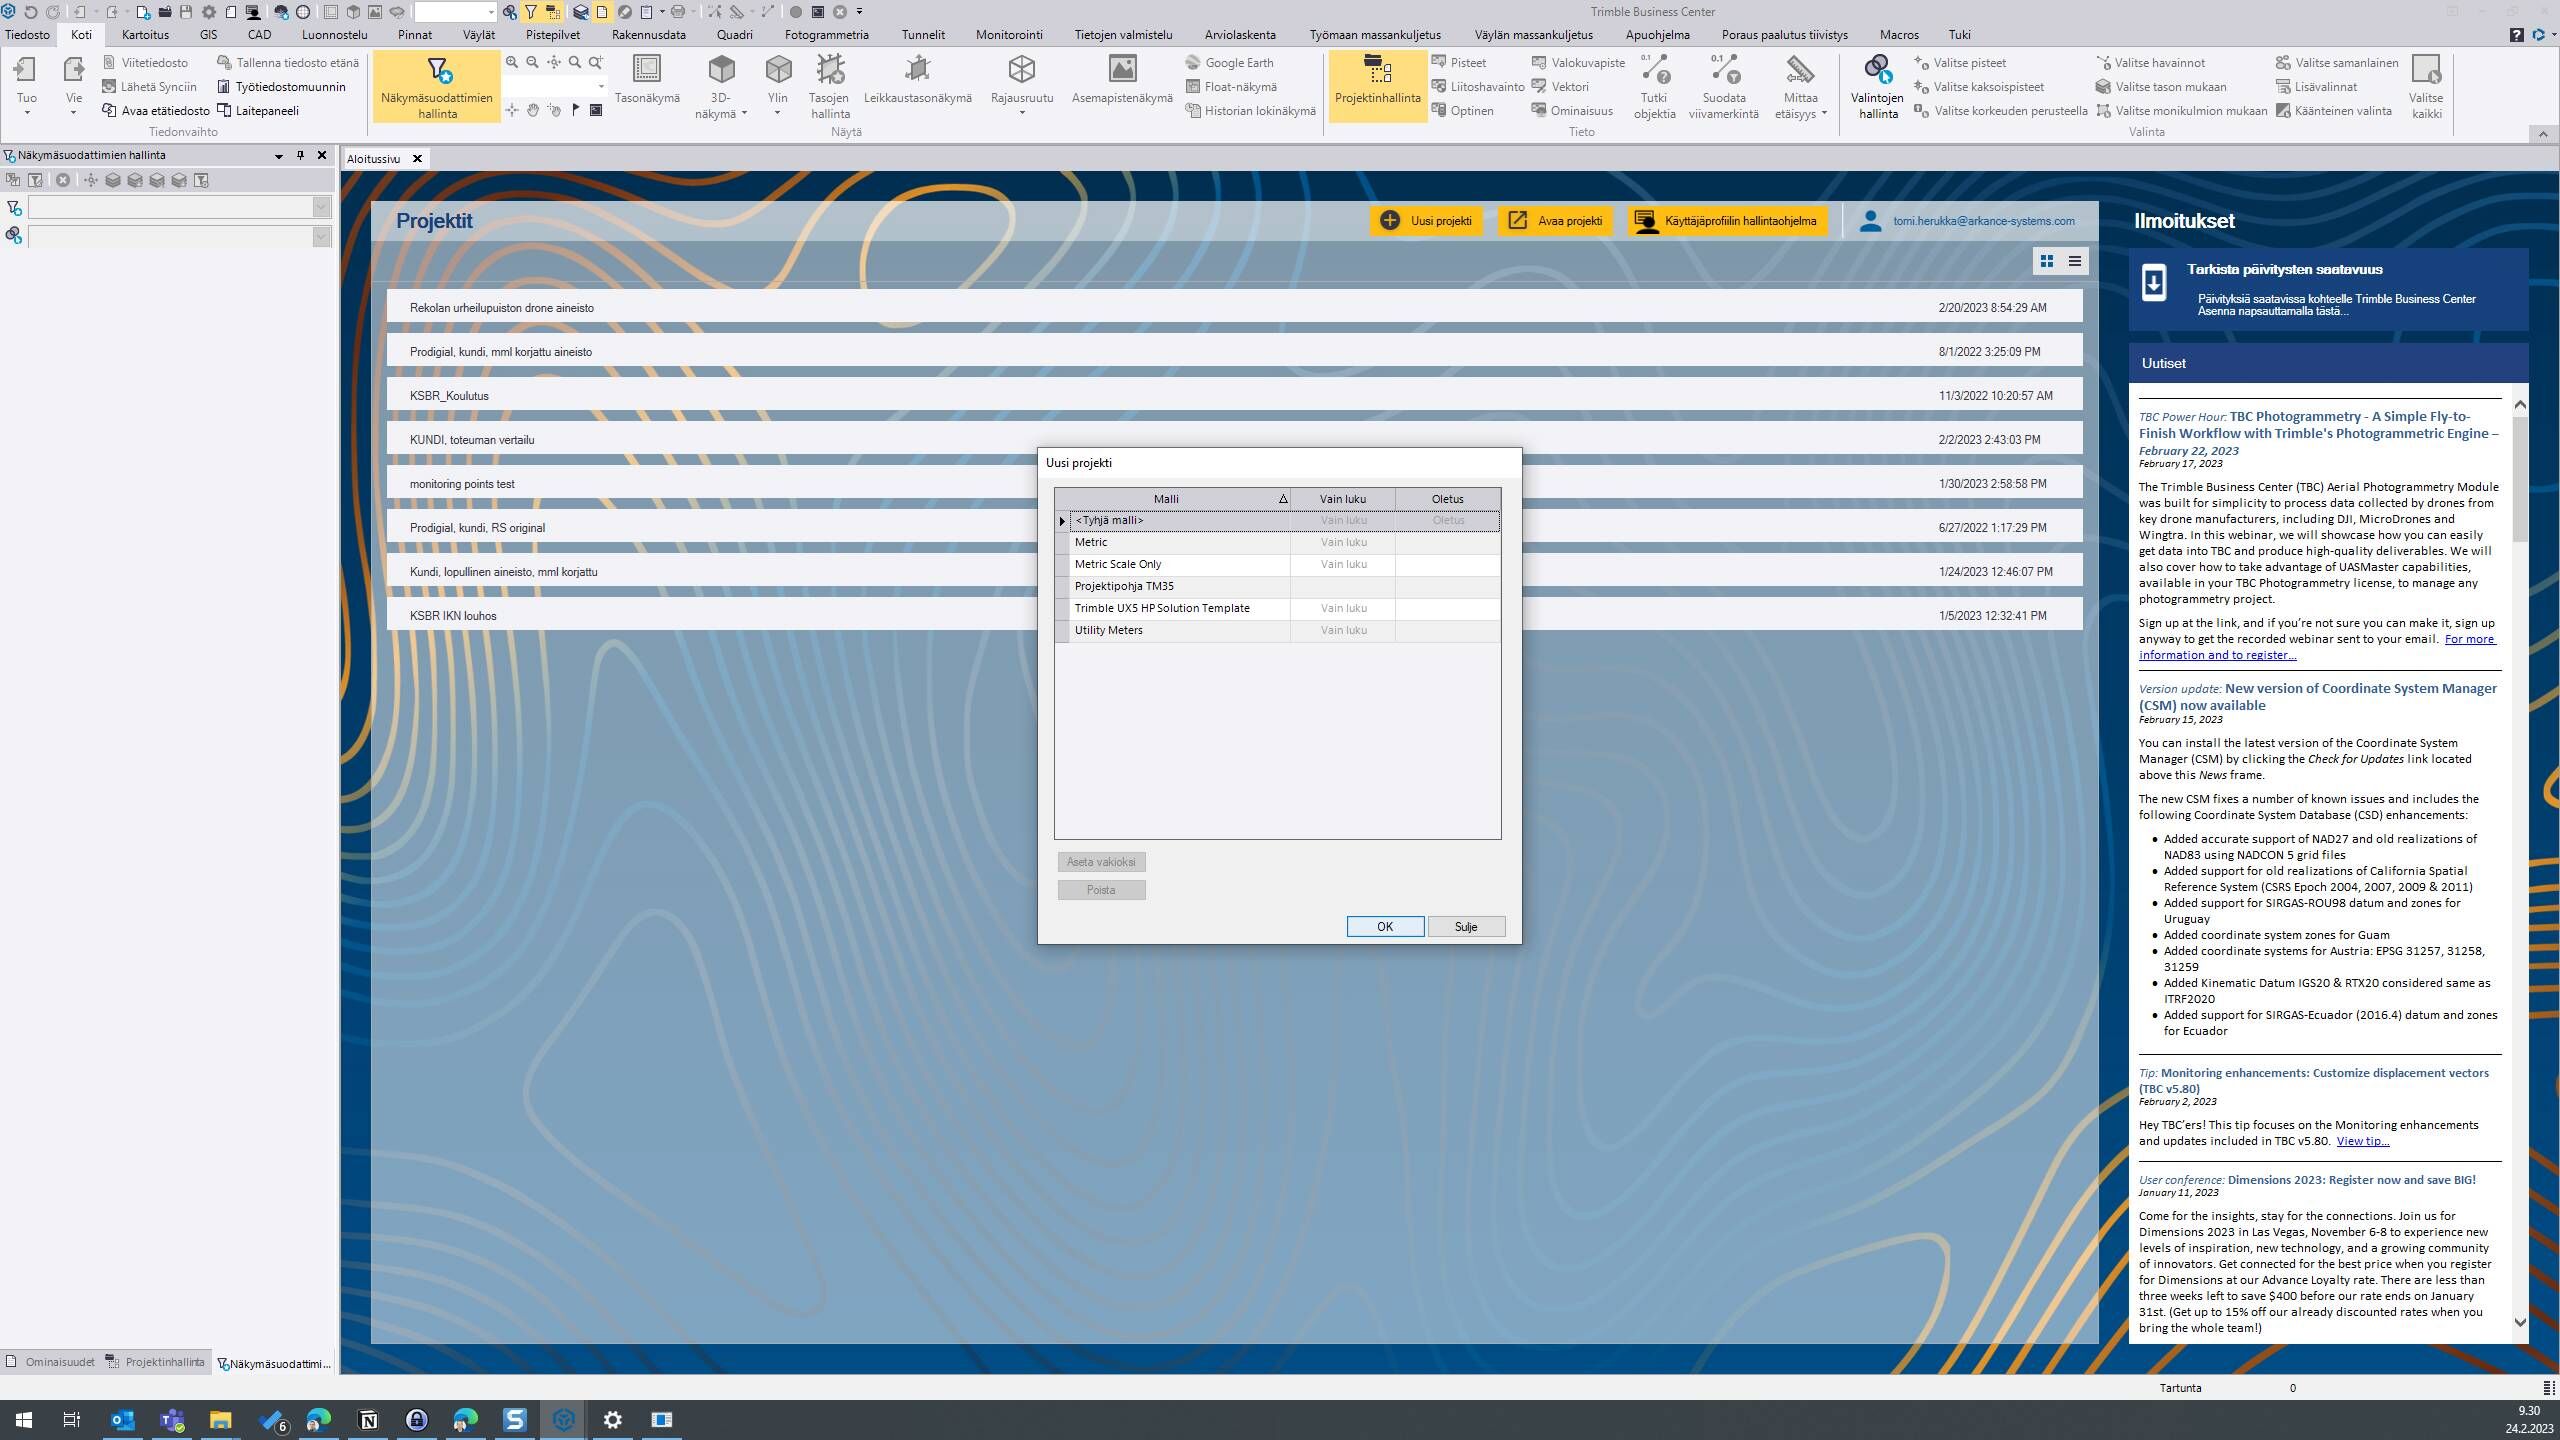This screenshot has height=1440, width=2560.
Task: Collapse the ribbon with the chevron
Action: point(2543,133)
